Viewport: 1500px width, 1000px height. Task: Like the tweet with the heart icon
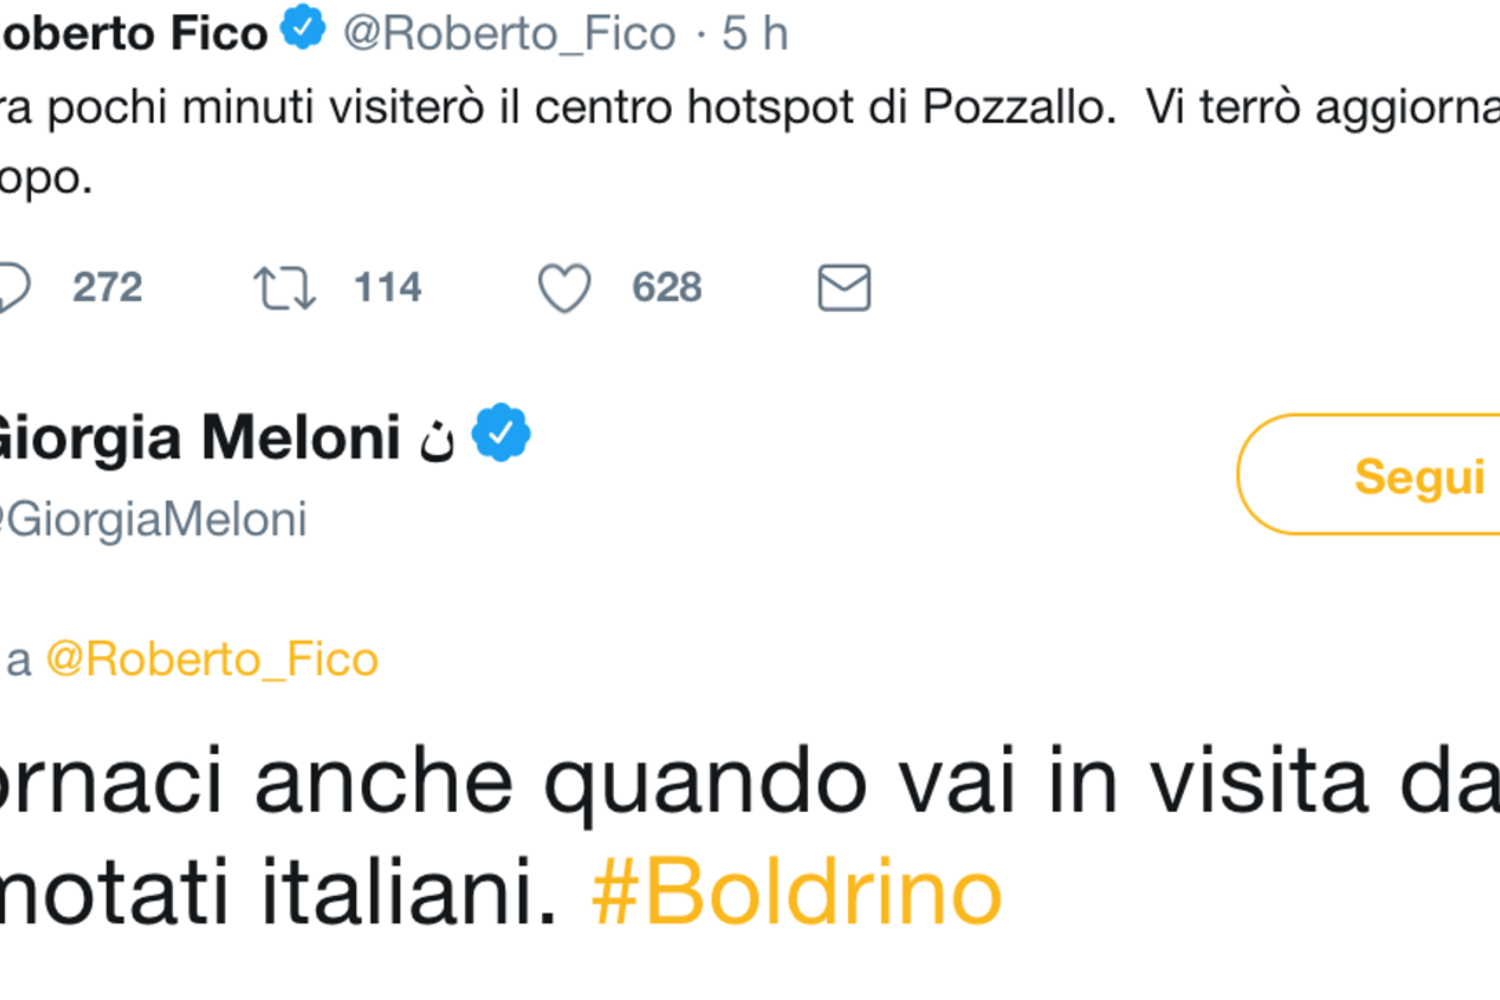tap(564, 288)
